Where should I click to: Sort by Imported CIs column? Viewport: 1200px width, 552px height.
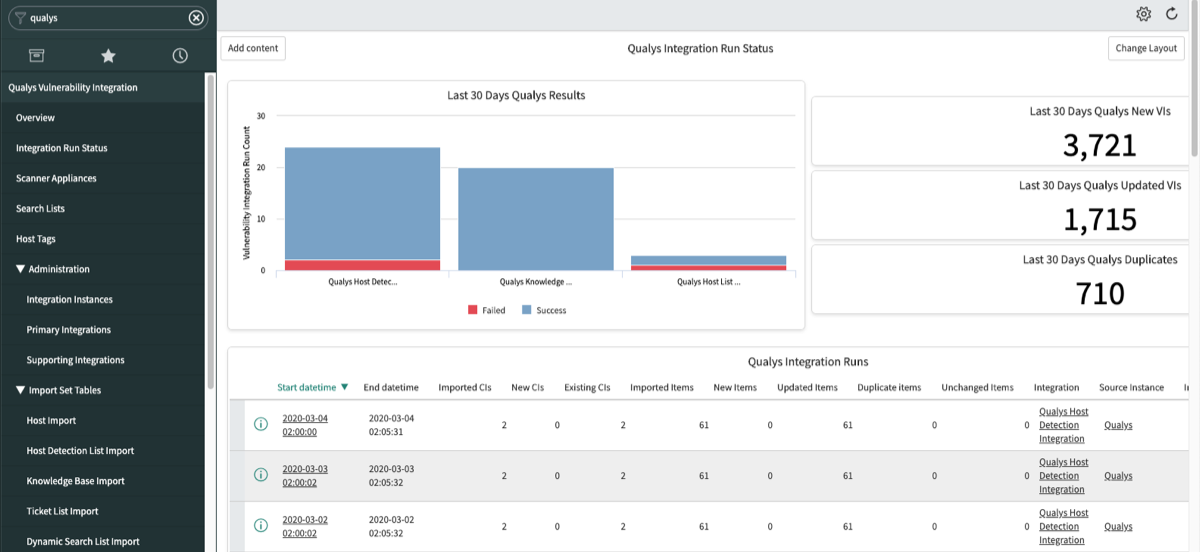pos(465,387)
